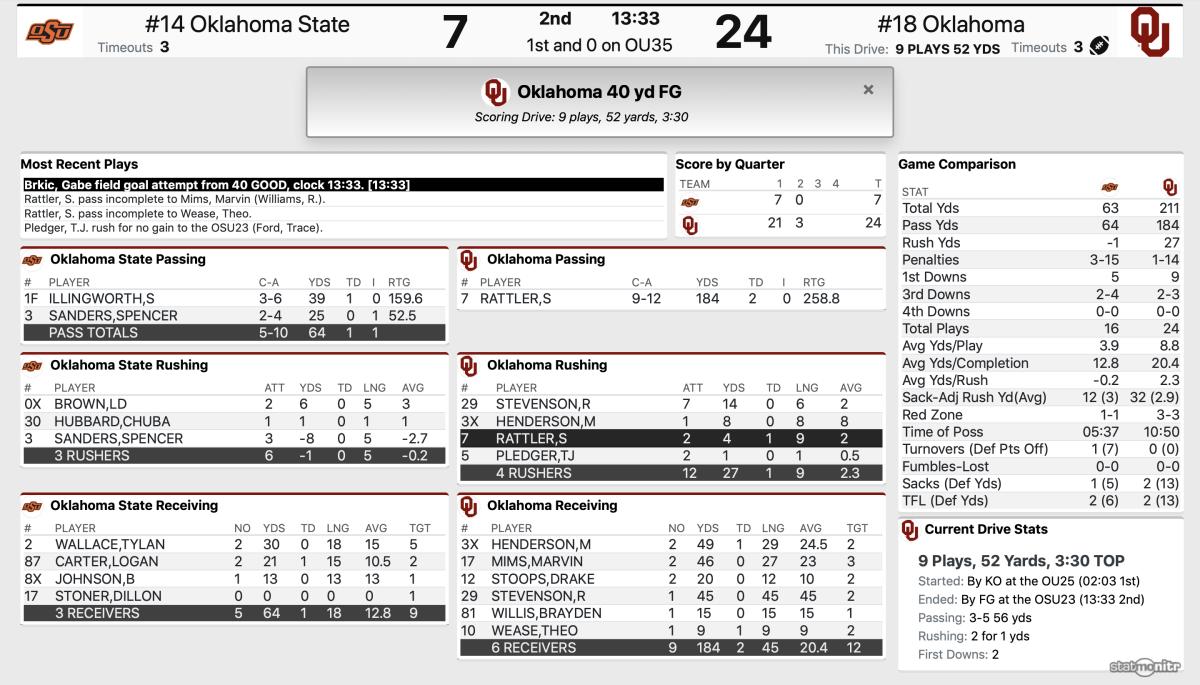Click the Total Yds comparison row
1200x685 pixels.
pyautogui.click(x=1040, y=208)
